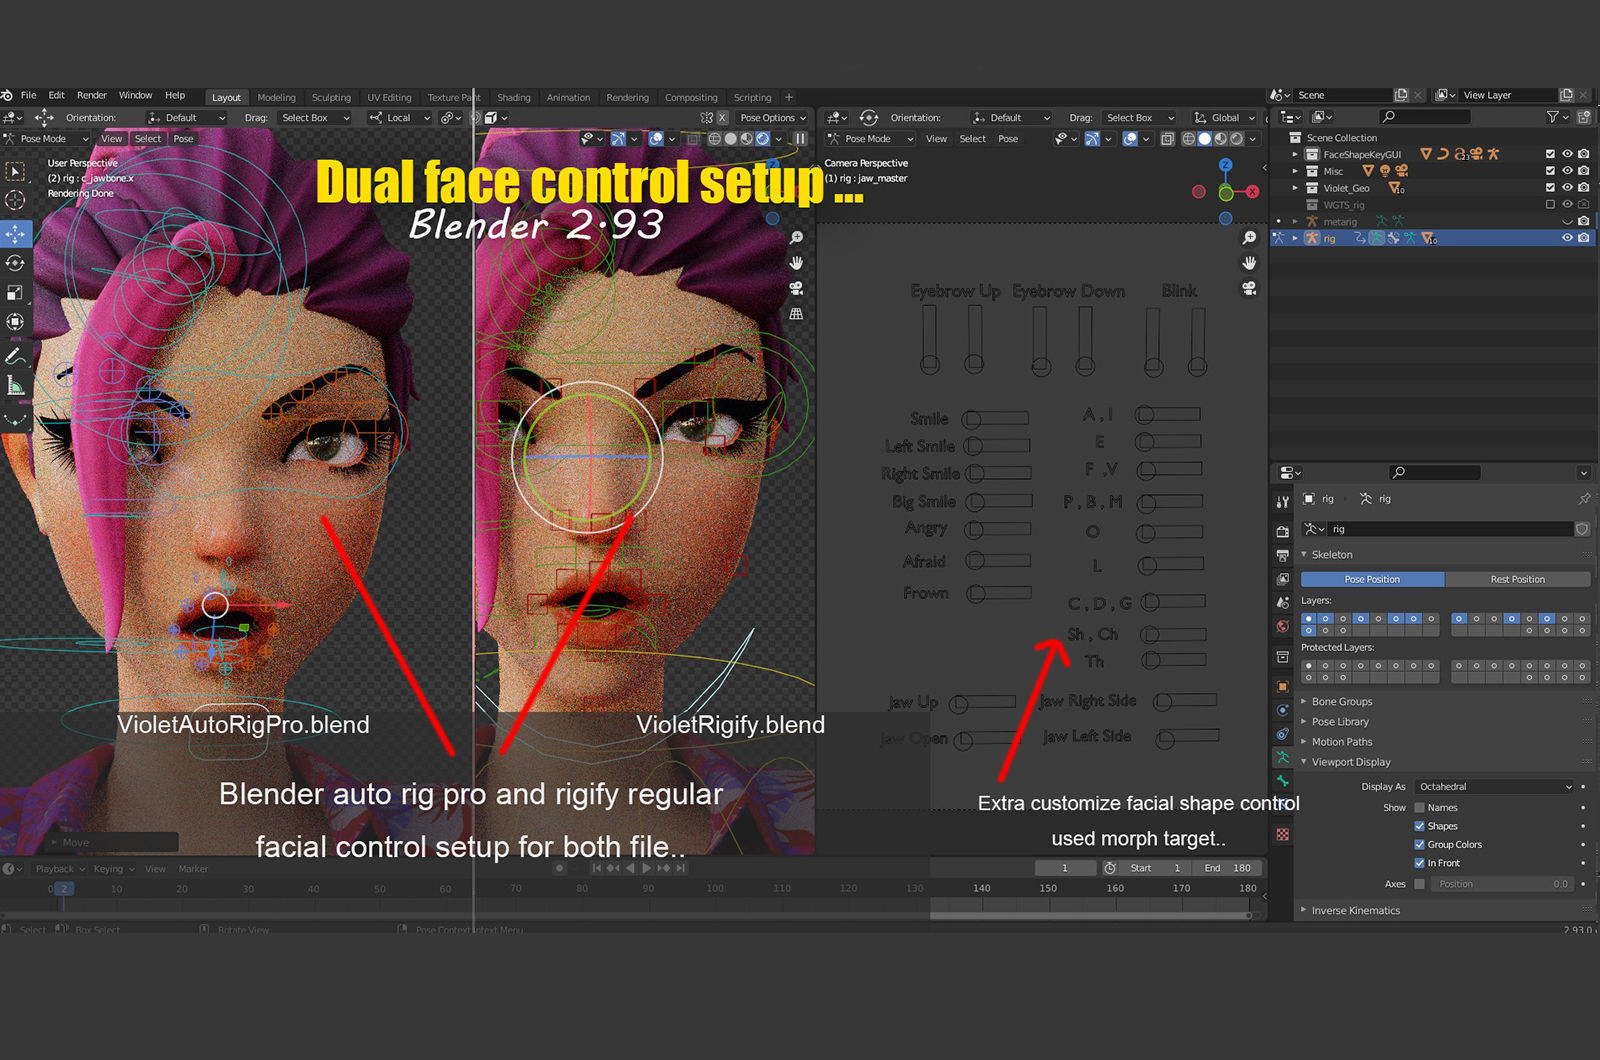Click the pan hand icon in left viewport
Image resolution: width=1600 pixels, height=1060 pixels.
pos(796,263)
